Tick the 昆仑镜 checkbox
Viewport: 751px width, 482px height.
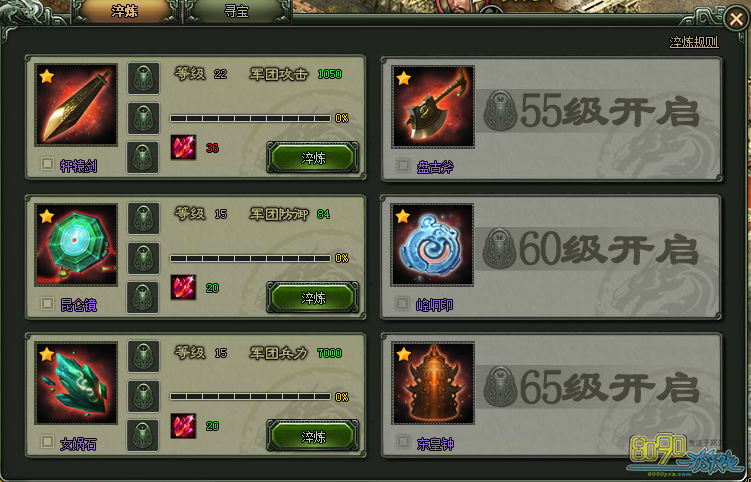click(47, 303)
